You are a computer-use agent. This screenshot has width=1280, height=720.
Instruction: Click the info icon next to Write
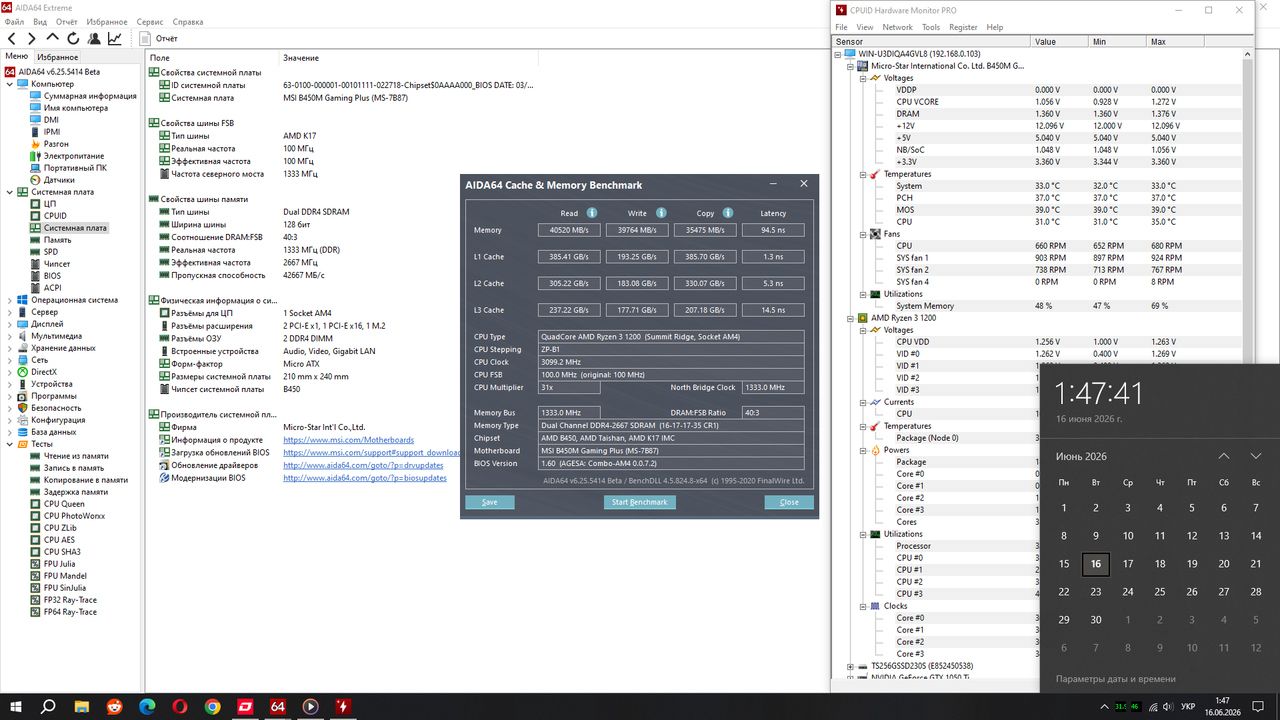tap(660, 212)
